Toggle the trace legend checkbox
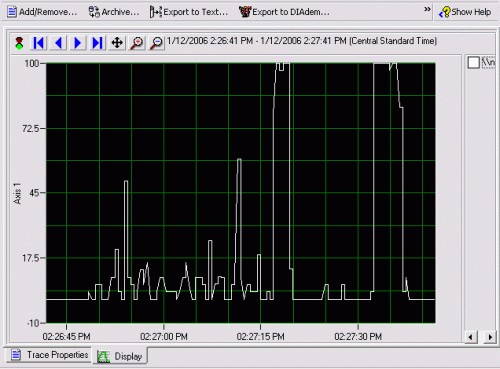Viewport: 500px width, 369px height. 473,62
